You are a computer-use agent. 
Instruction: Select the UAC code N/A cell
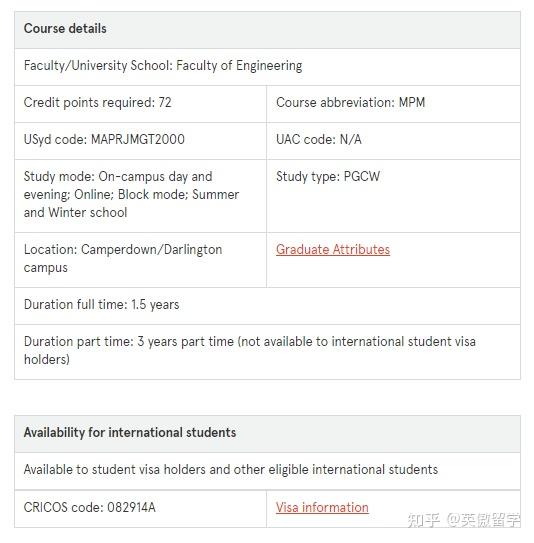tap(393, 141)
